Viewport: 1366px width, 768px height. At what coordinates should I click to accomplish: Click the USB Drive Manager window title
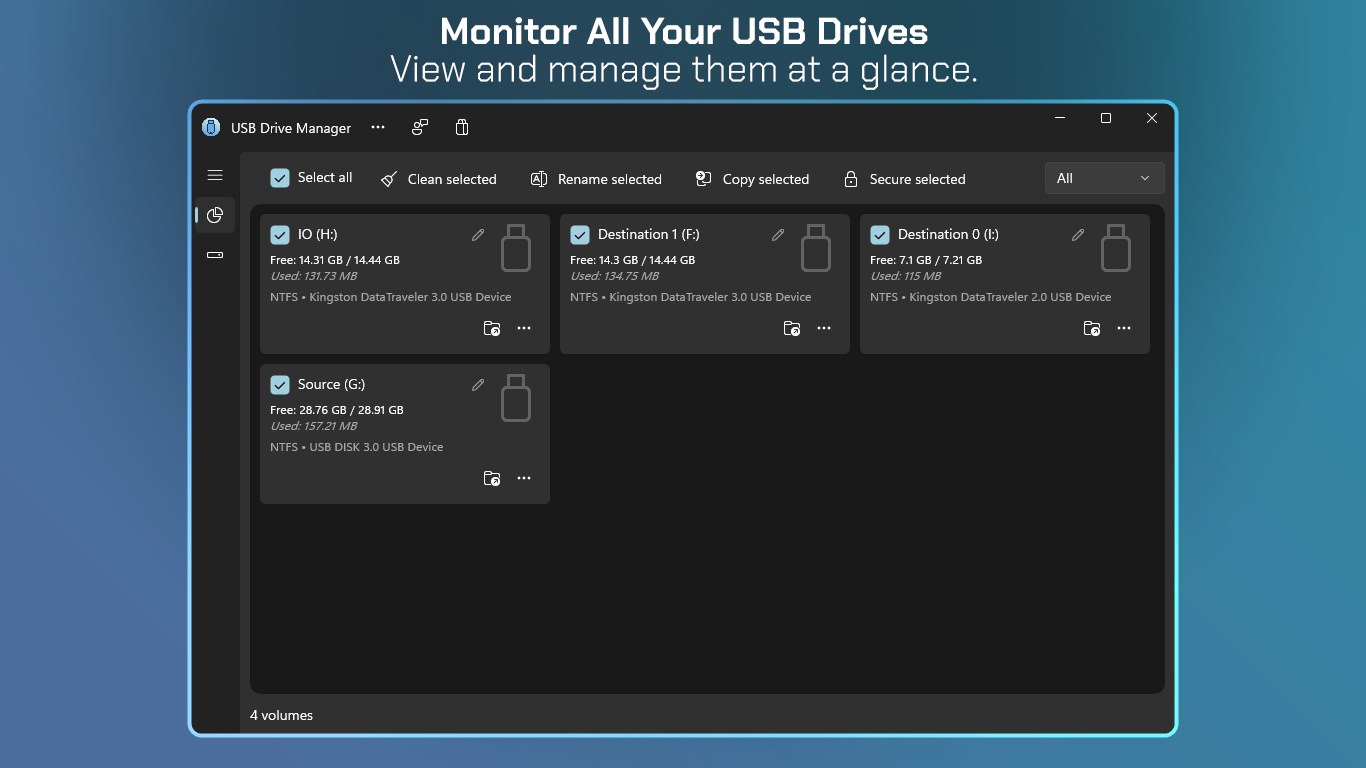(x=291, y=128)
